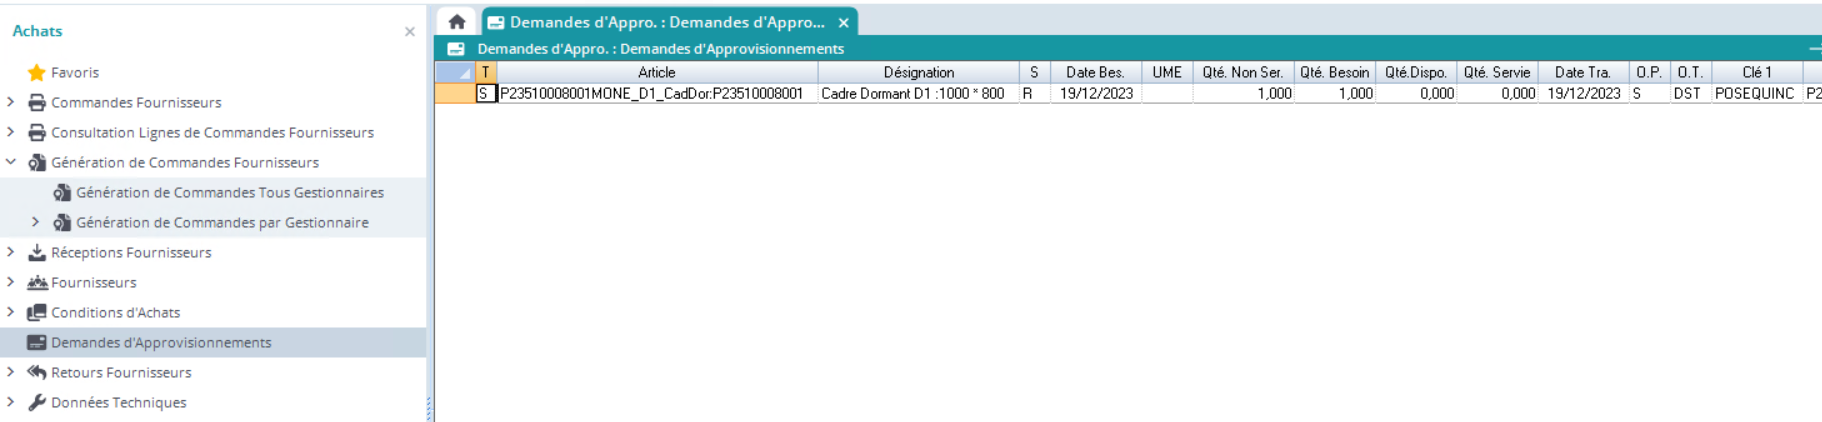This screenshot has width=1822, height=422.
Task: Close the Achats side panel
Action: click(409, 32)
